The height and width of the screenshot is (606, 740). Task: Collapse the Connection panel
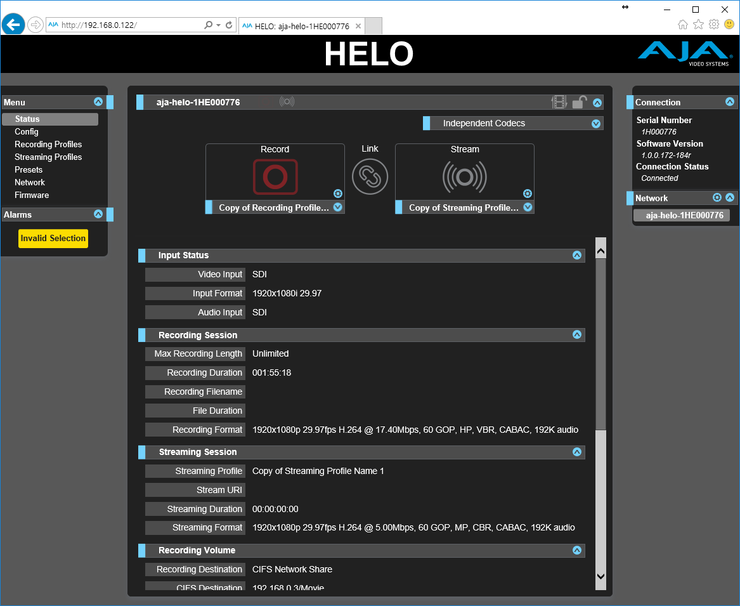coord(730,101)
